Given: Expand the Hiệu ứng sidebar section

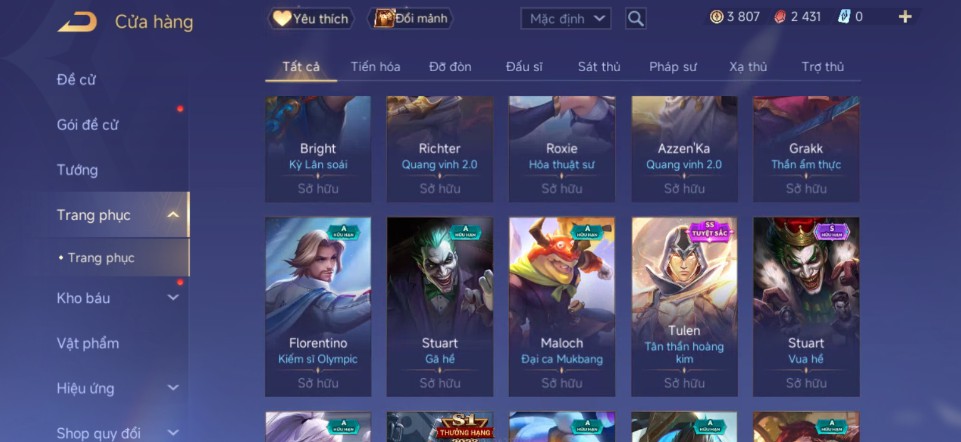Looking at the screenshot, I should point(173,388).
